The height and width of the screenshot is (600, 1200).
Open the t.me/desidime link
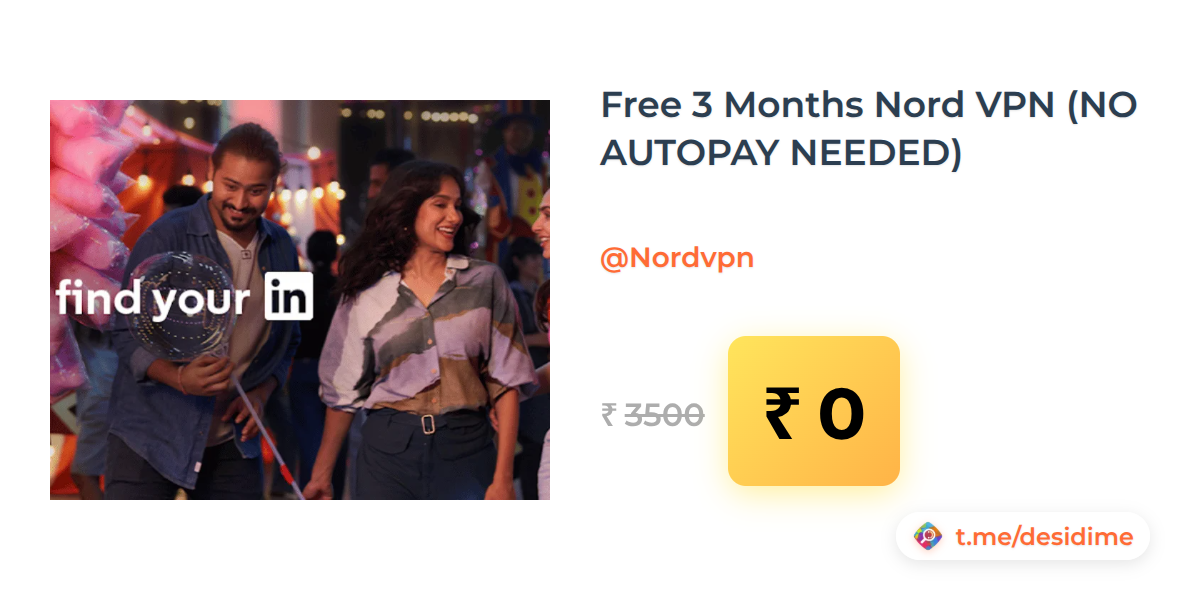tap(1044, 537)
